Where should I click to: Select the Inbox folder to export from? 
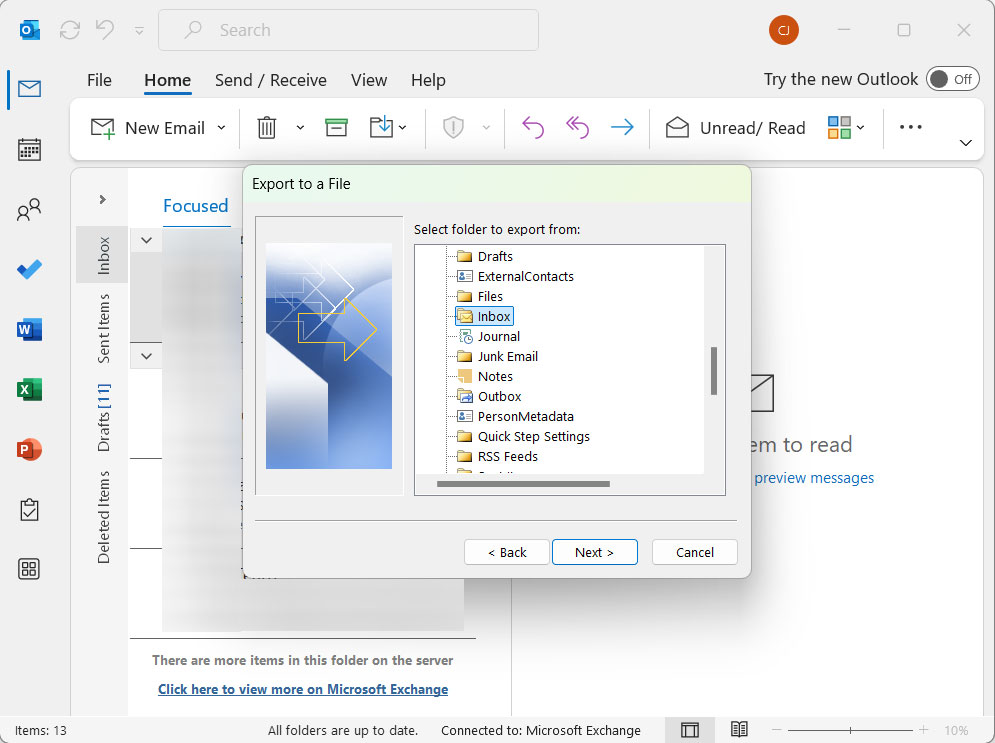491,315
